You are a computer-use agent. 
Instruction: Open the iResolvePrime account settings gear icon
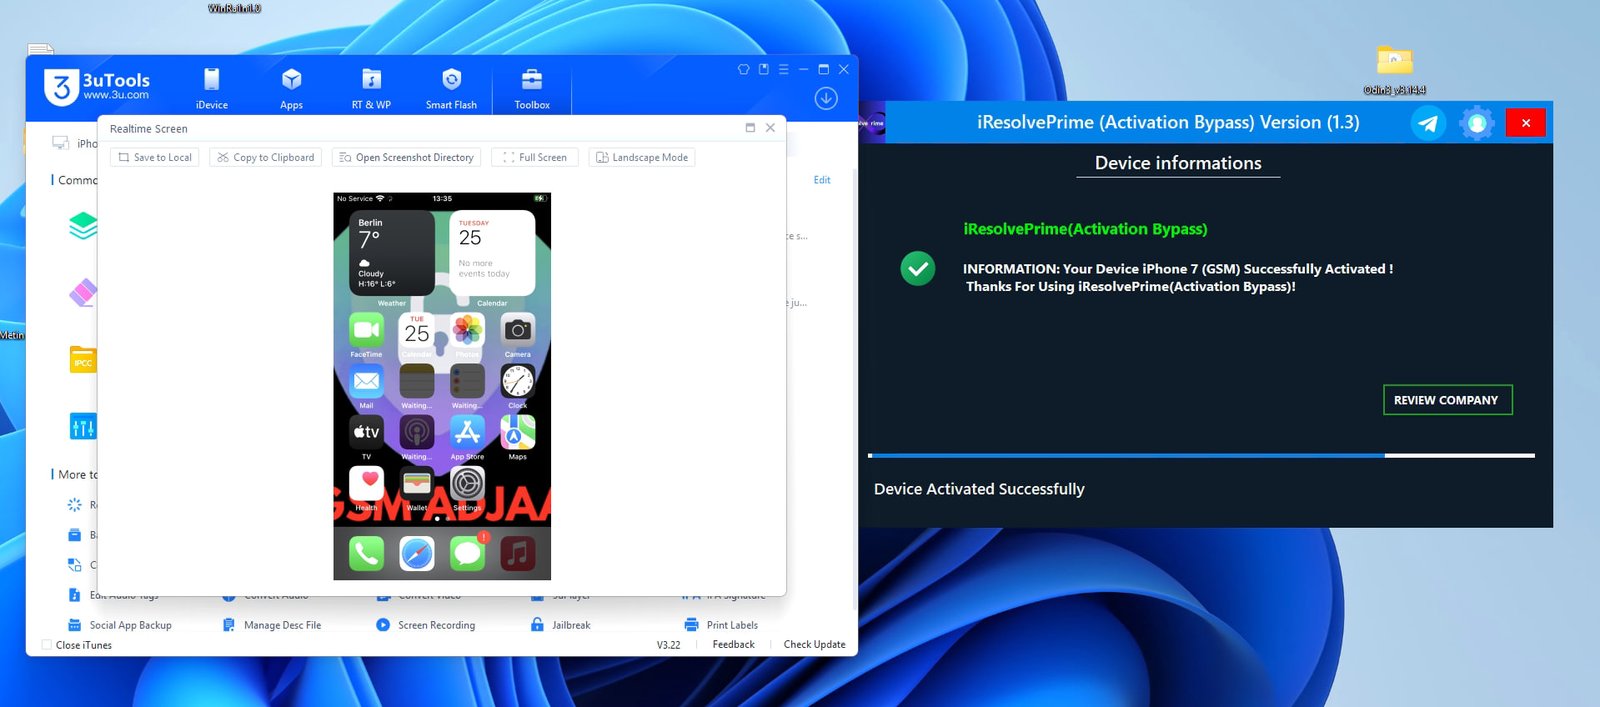tap(1477, 123)
